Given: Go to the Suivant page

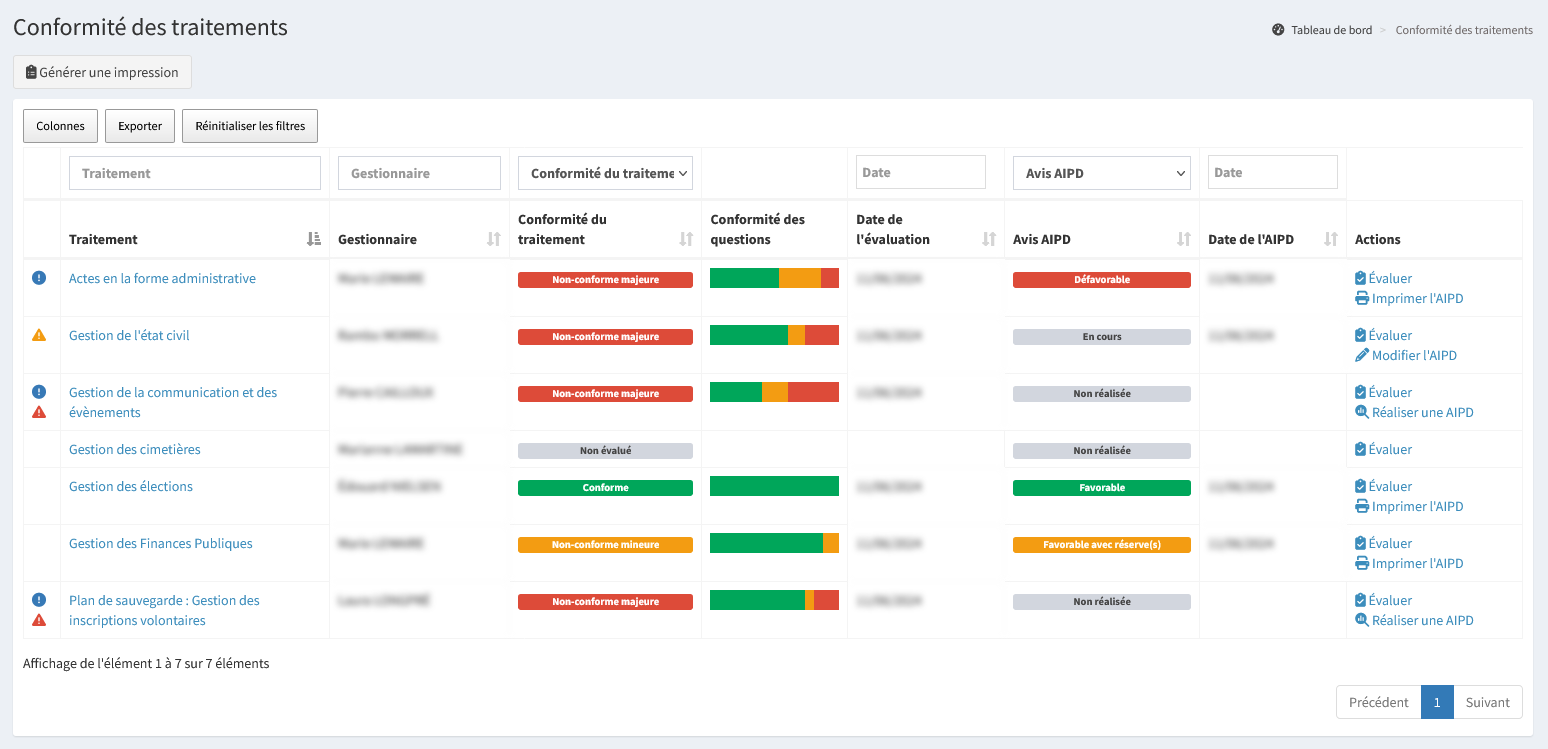Looking at the screenshot, I should point(1487,702).
